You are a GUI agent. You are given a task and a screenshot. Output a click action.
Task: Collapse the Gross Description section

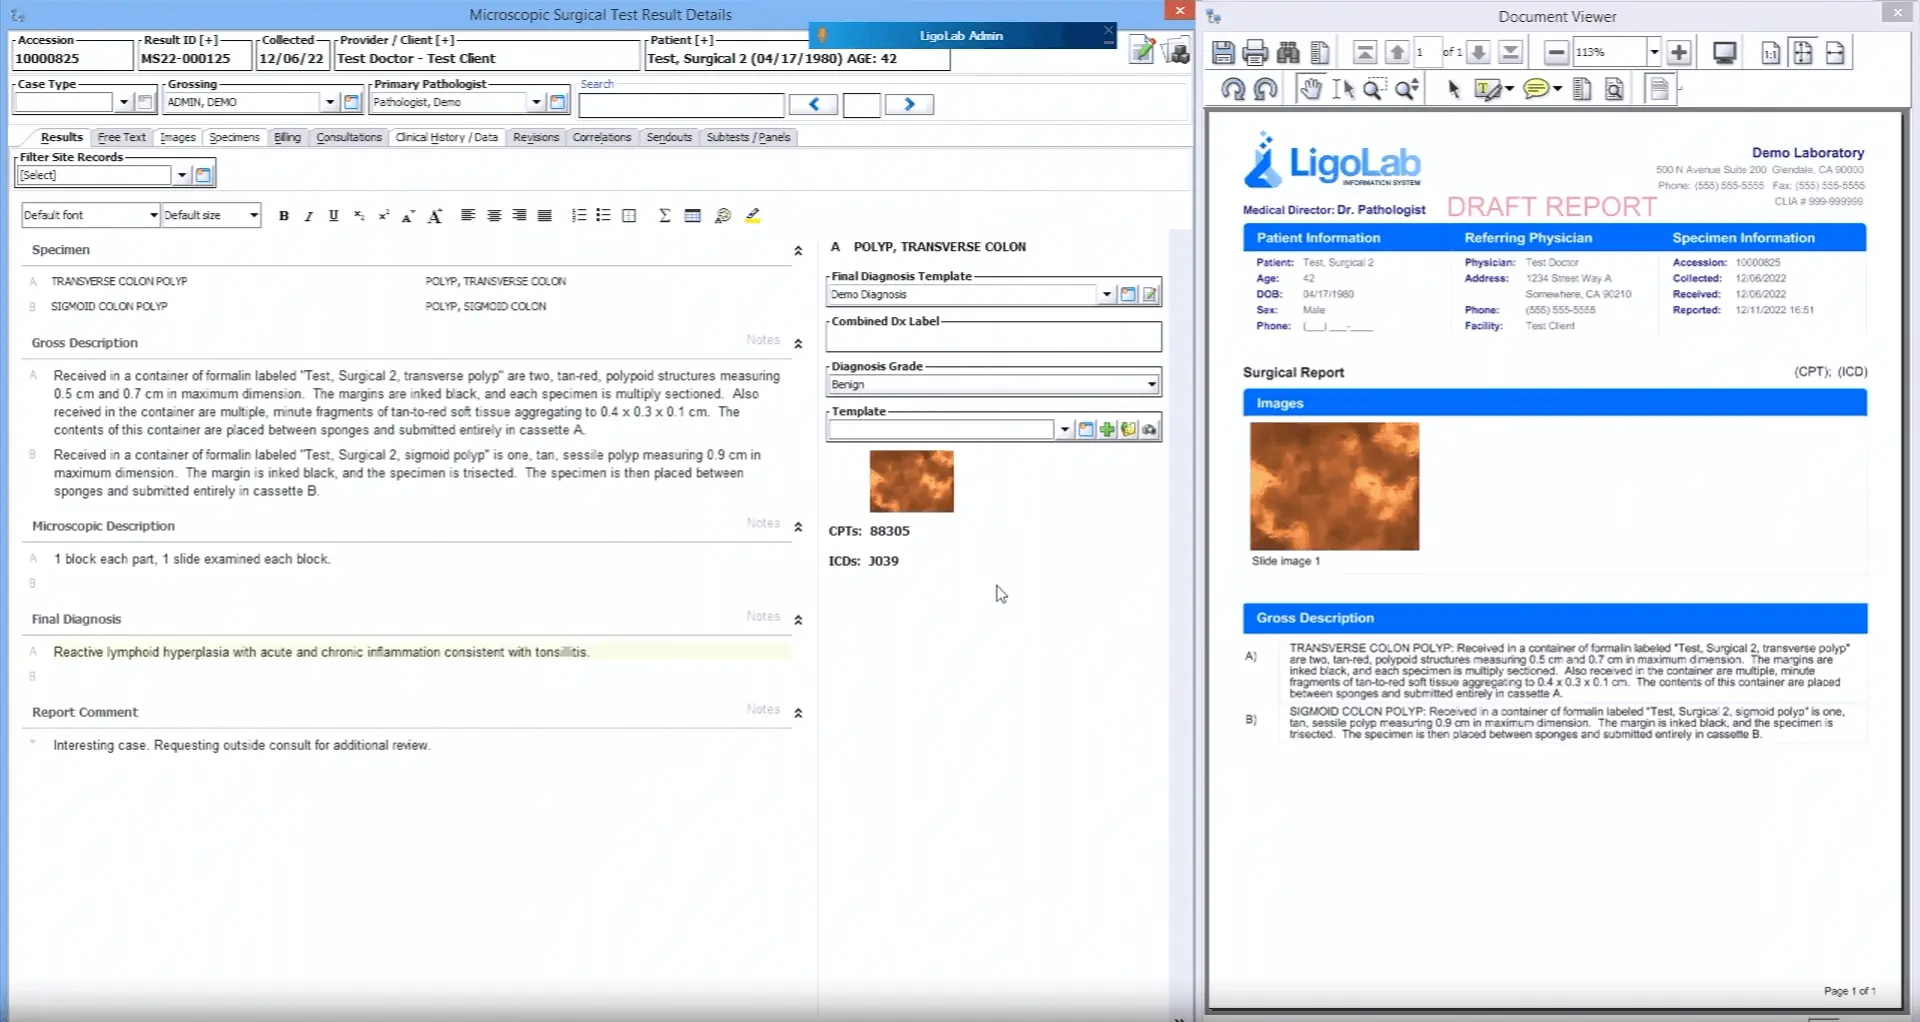pyautogui.click(x=798, y=344)
